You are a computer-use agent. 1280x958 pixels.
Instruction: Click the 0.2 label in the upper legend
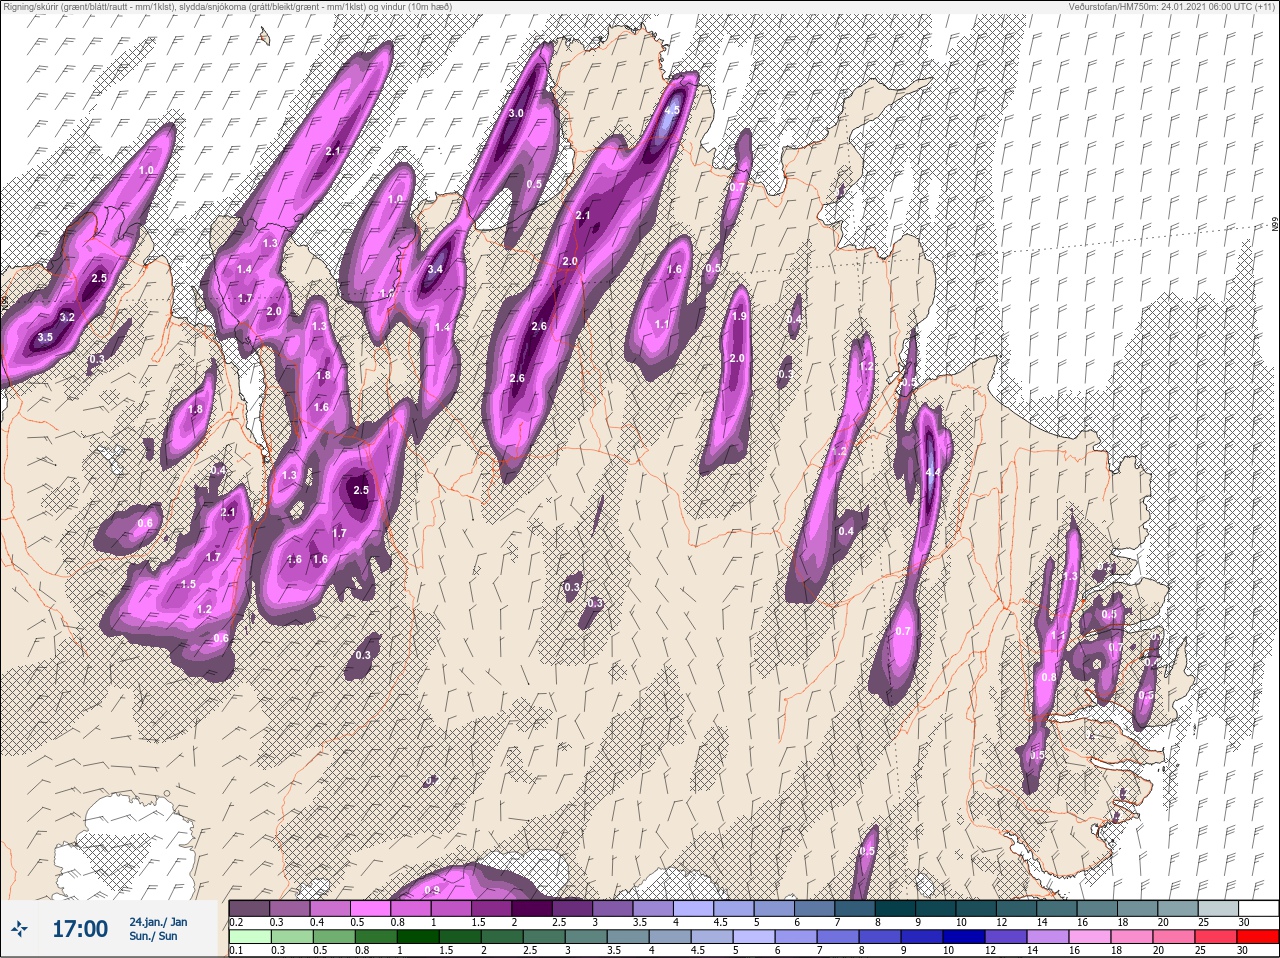(x=236, y=922)
